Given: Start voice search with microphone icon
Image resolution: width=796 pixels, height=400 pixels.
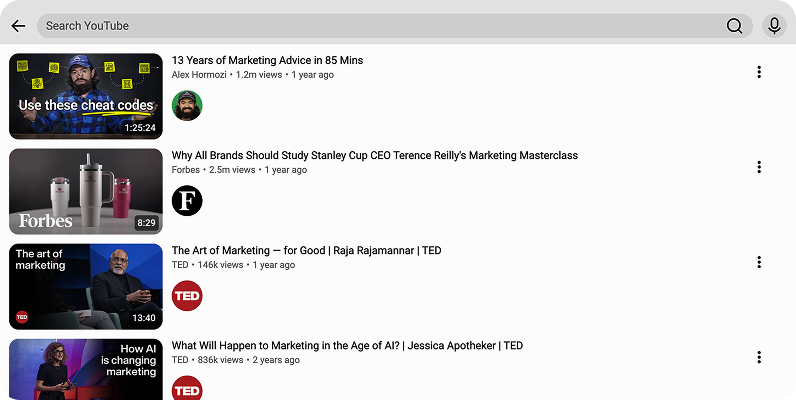Looking at the screenshot, I should click(x=774, y=26).
